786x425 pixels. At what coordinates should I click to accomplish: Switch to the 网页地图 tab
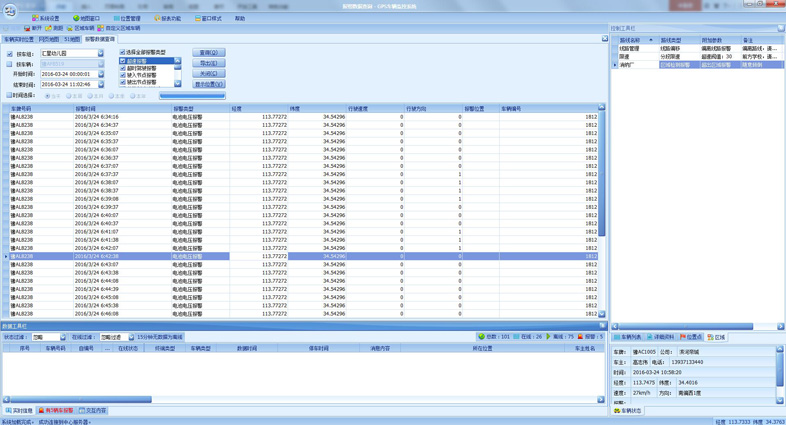[48, 40]
